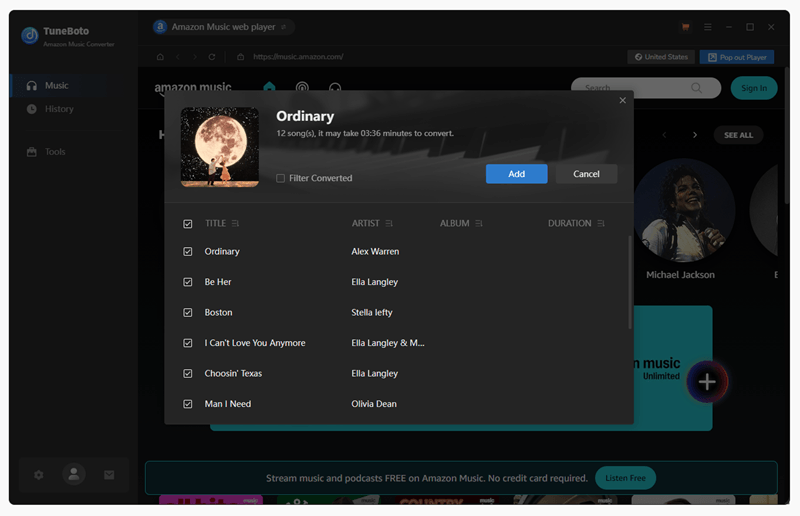Image resolution: width=800 pixels, height=516 pixels.
Task: Click the Amazon Music web player tab
Action: point(223,27)
